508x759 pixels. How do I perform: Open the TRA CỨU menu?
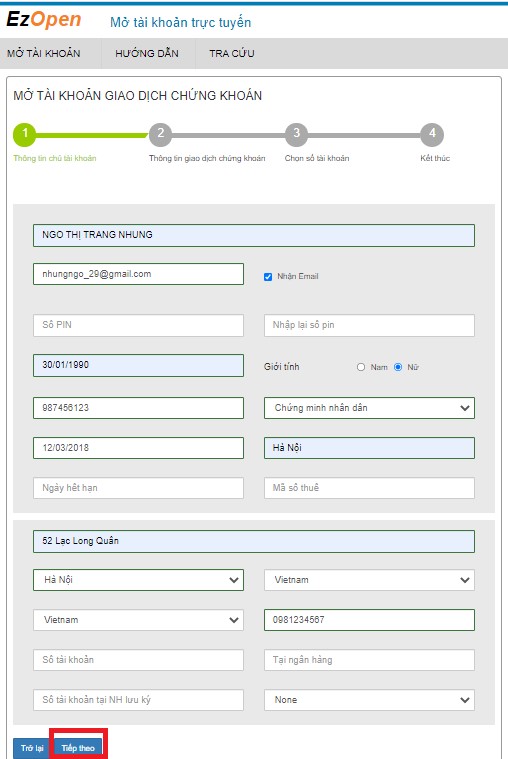click(x=231, y=53)
